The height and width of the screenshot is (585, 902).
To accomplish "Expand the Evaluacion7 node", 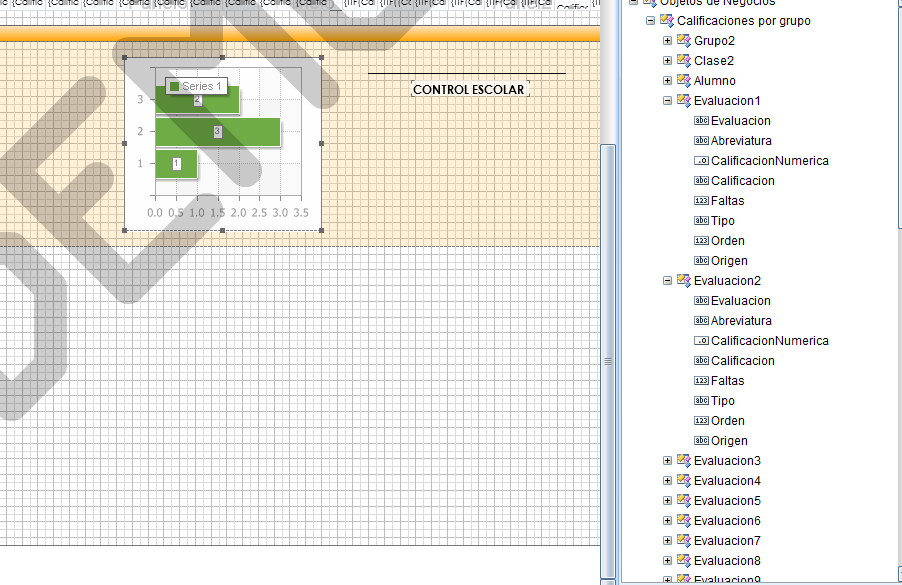I will [667, 541].
